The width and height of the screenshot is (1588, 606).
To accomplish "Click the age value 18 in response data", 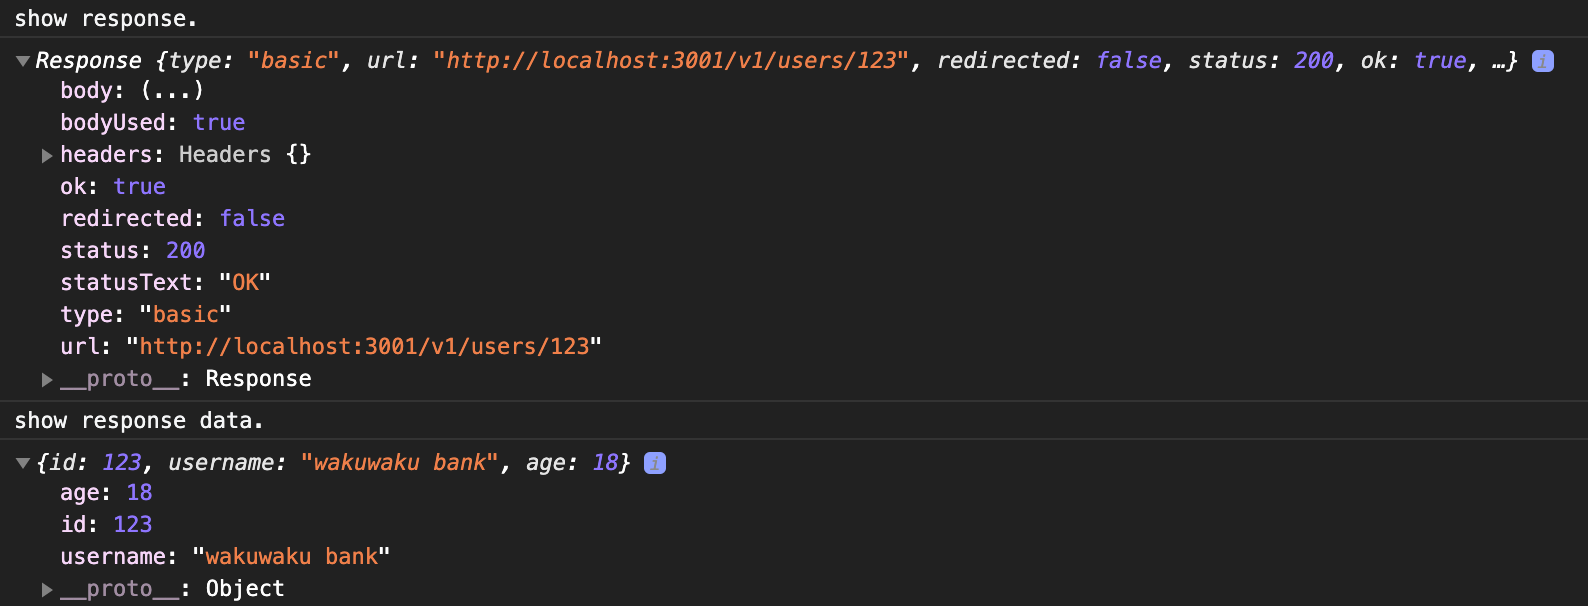I will (x=138, y=492).
